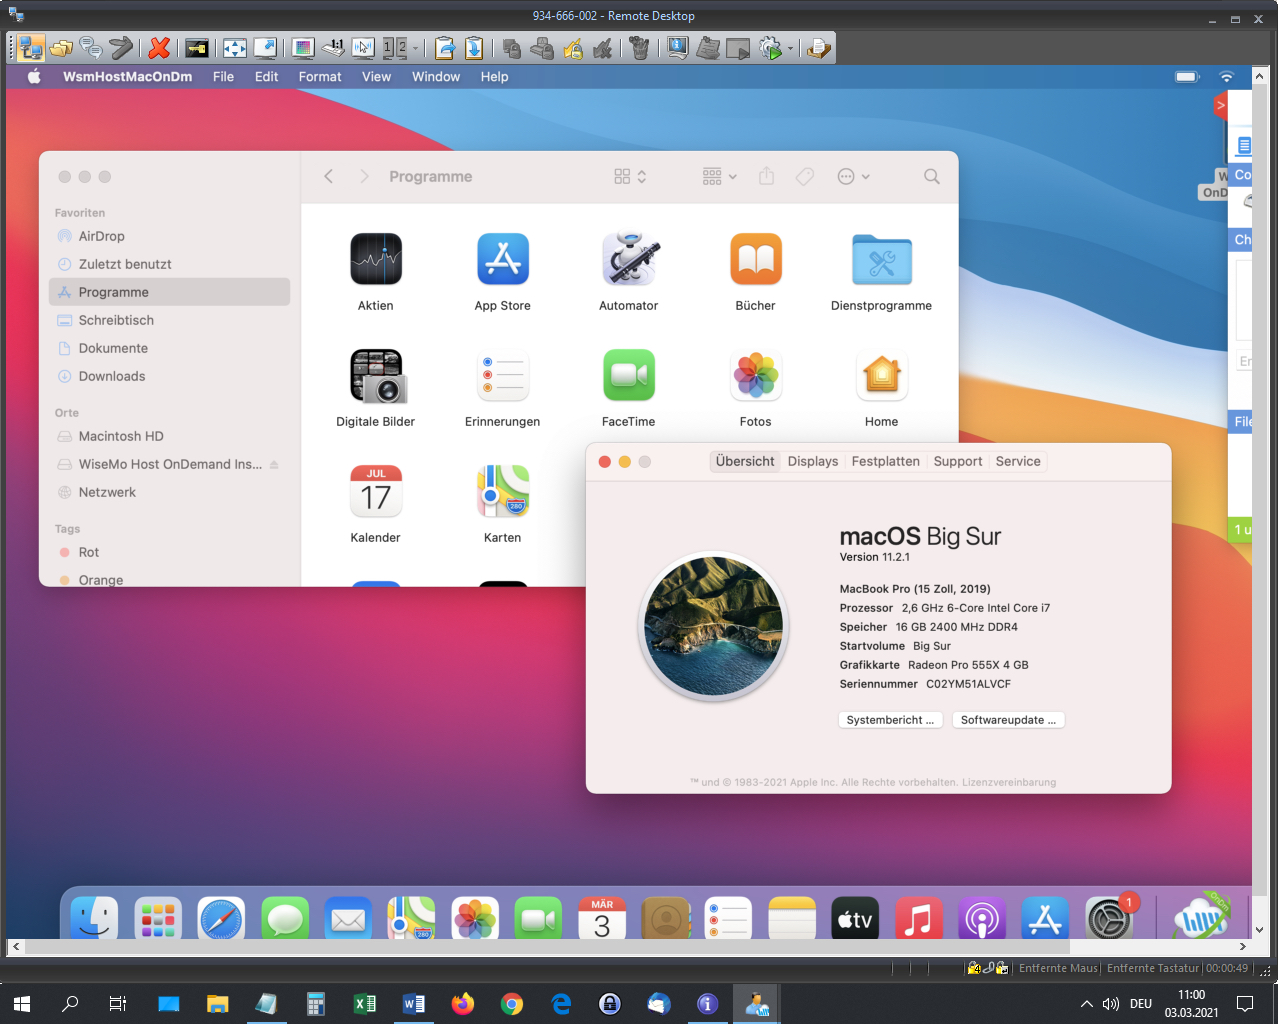The width and height of the screenshot is (1278, 1024).
Task: Click the Finder search magnifier icon
Action: coord(931,177)
